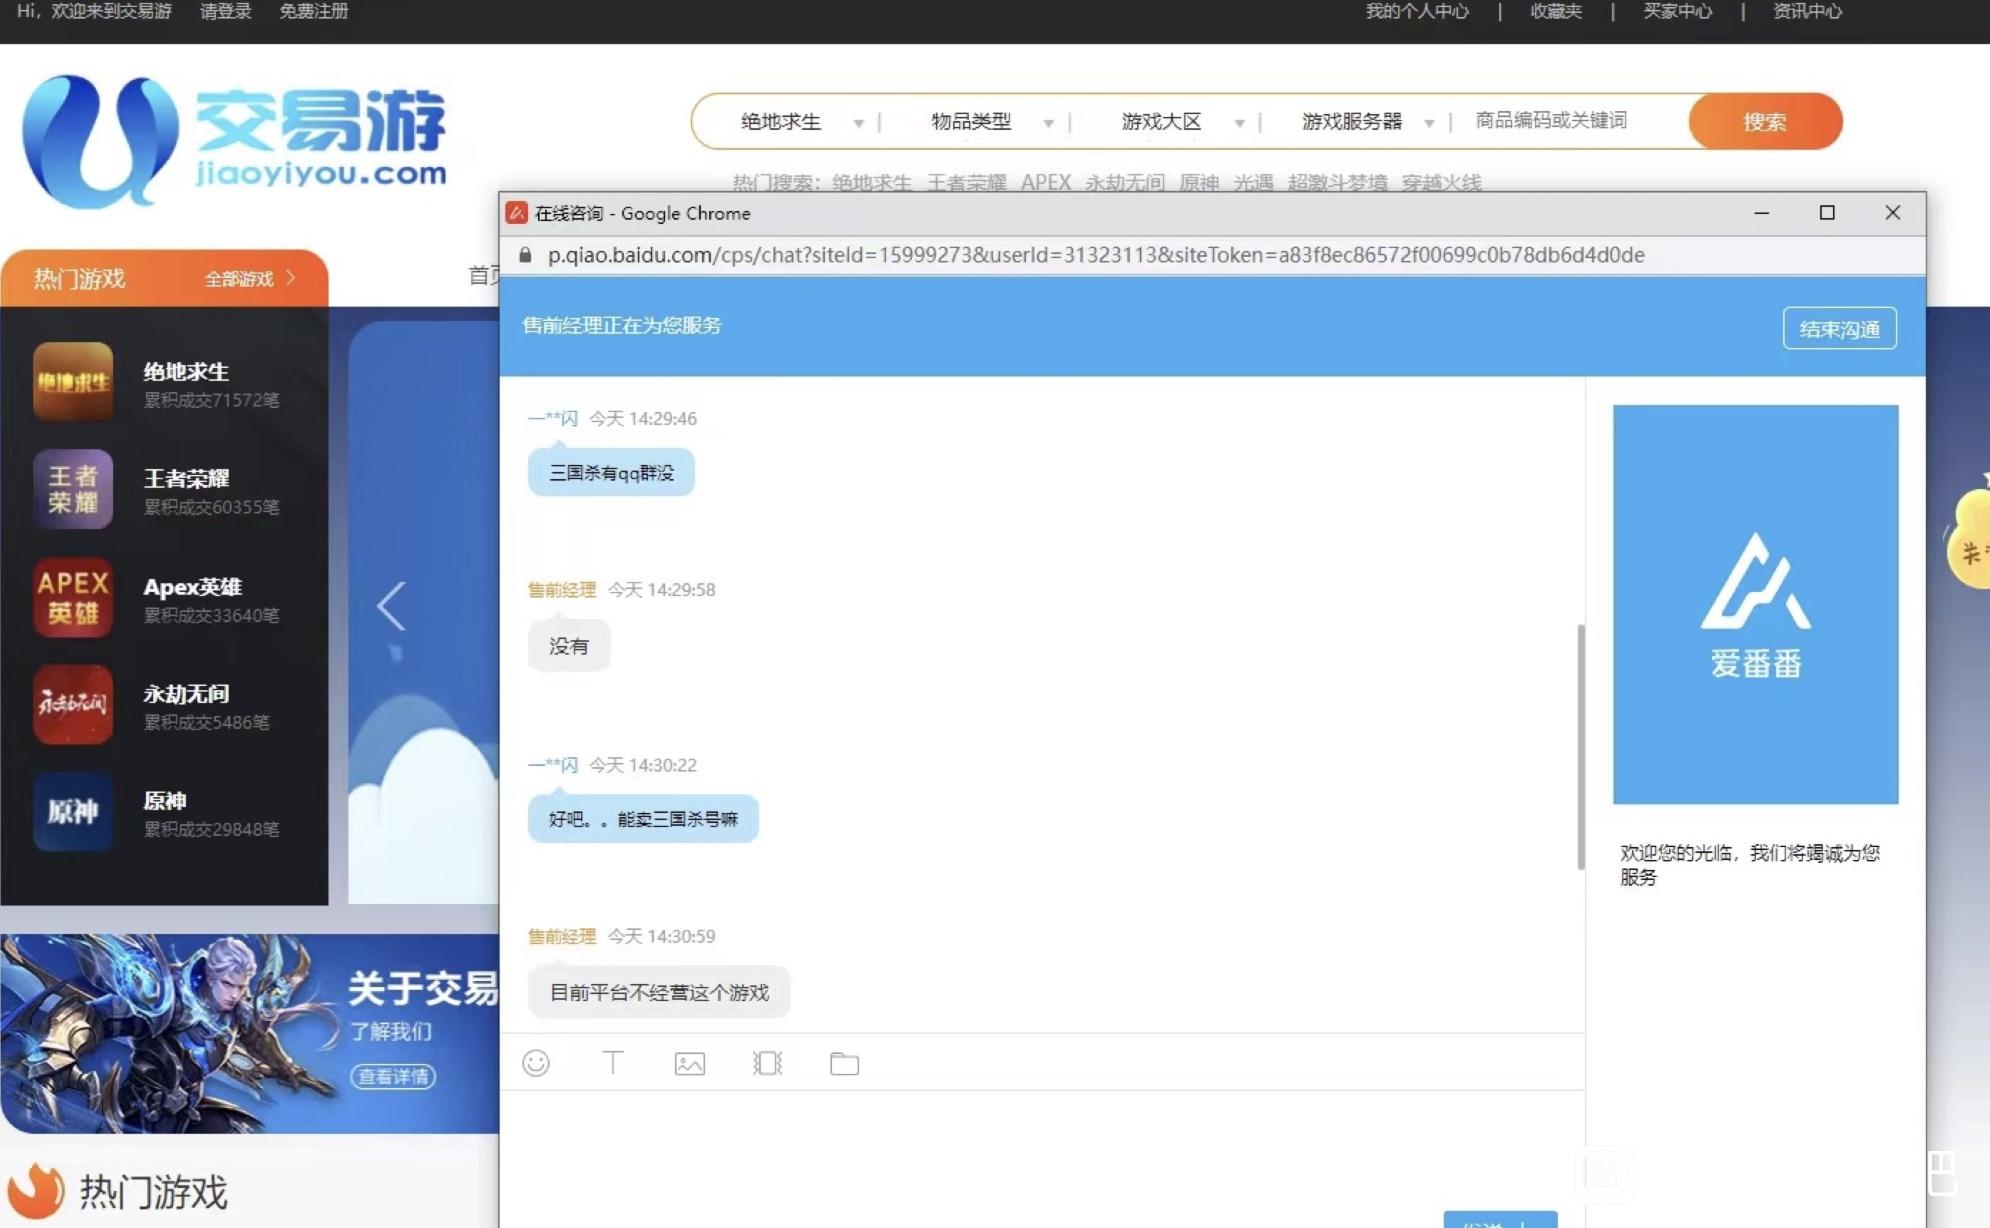Click the chat history scrollbar
This screenshot has height=1228, width=1990.
pyautogui.click(x=1581, y=746)
